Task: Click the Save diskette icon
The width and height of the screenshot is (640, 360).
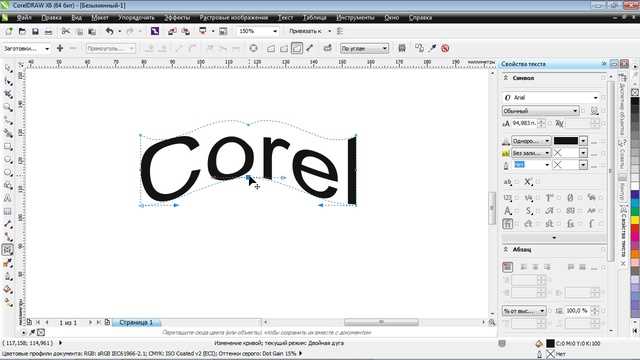Action: 36,31
